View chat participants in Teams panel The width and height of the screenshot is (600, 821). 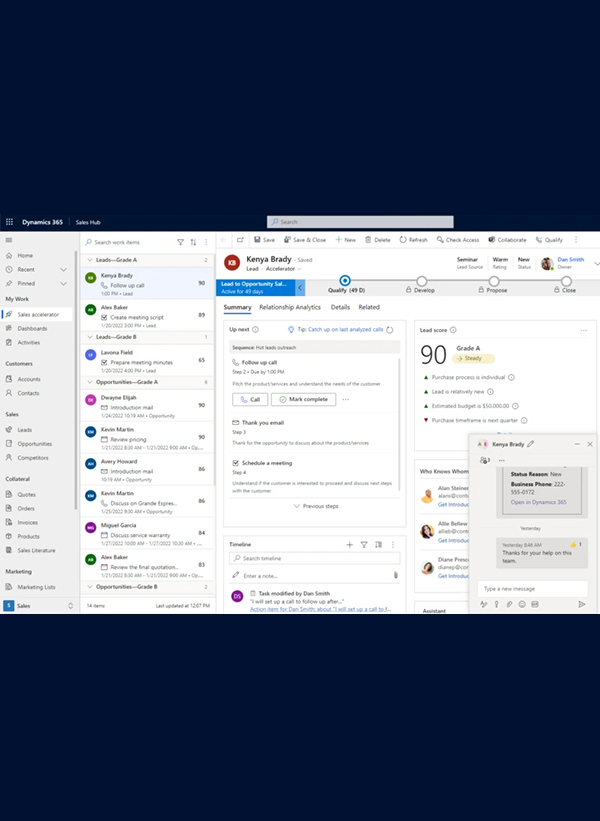tap(485, 460)
